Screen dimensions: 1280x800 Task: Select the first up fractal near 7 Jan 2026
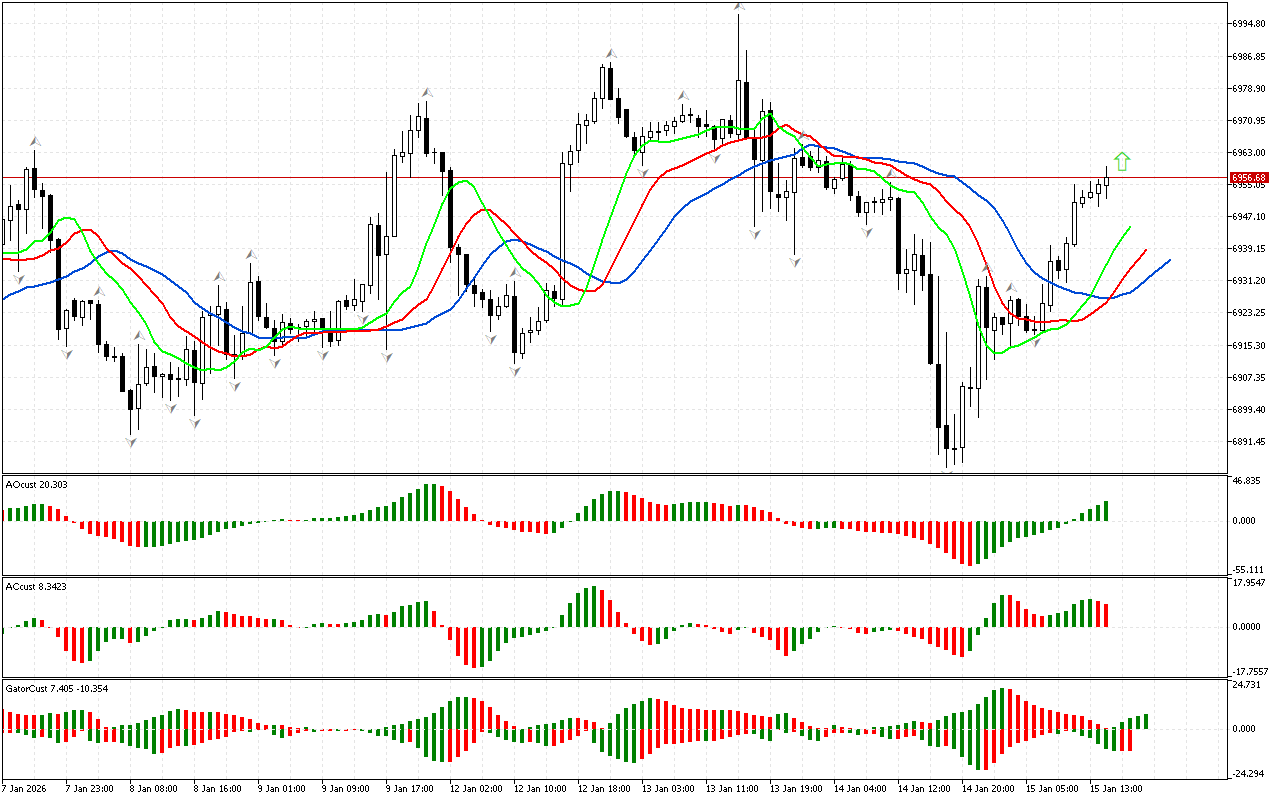[x=35, y=141]
